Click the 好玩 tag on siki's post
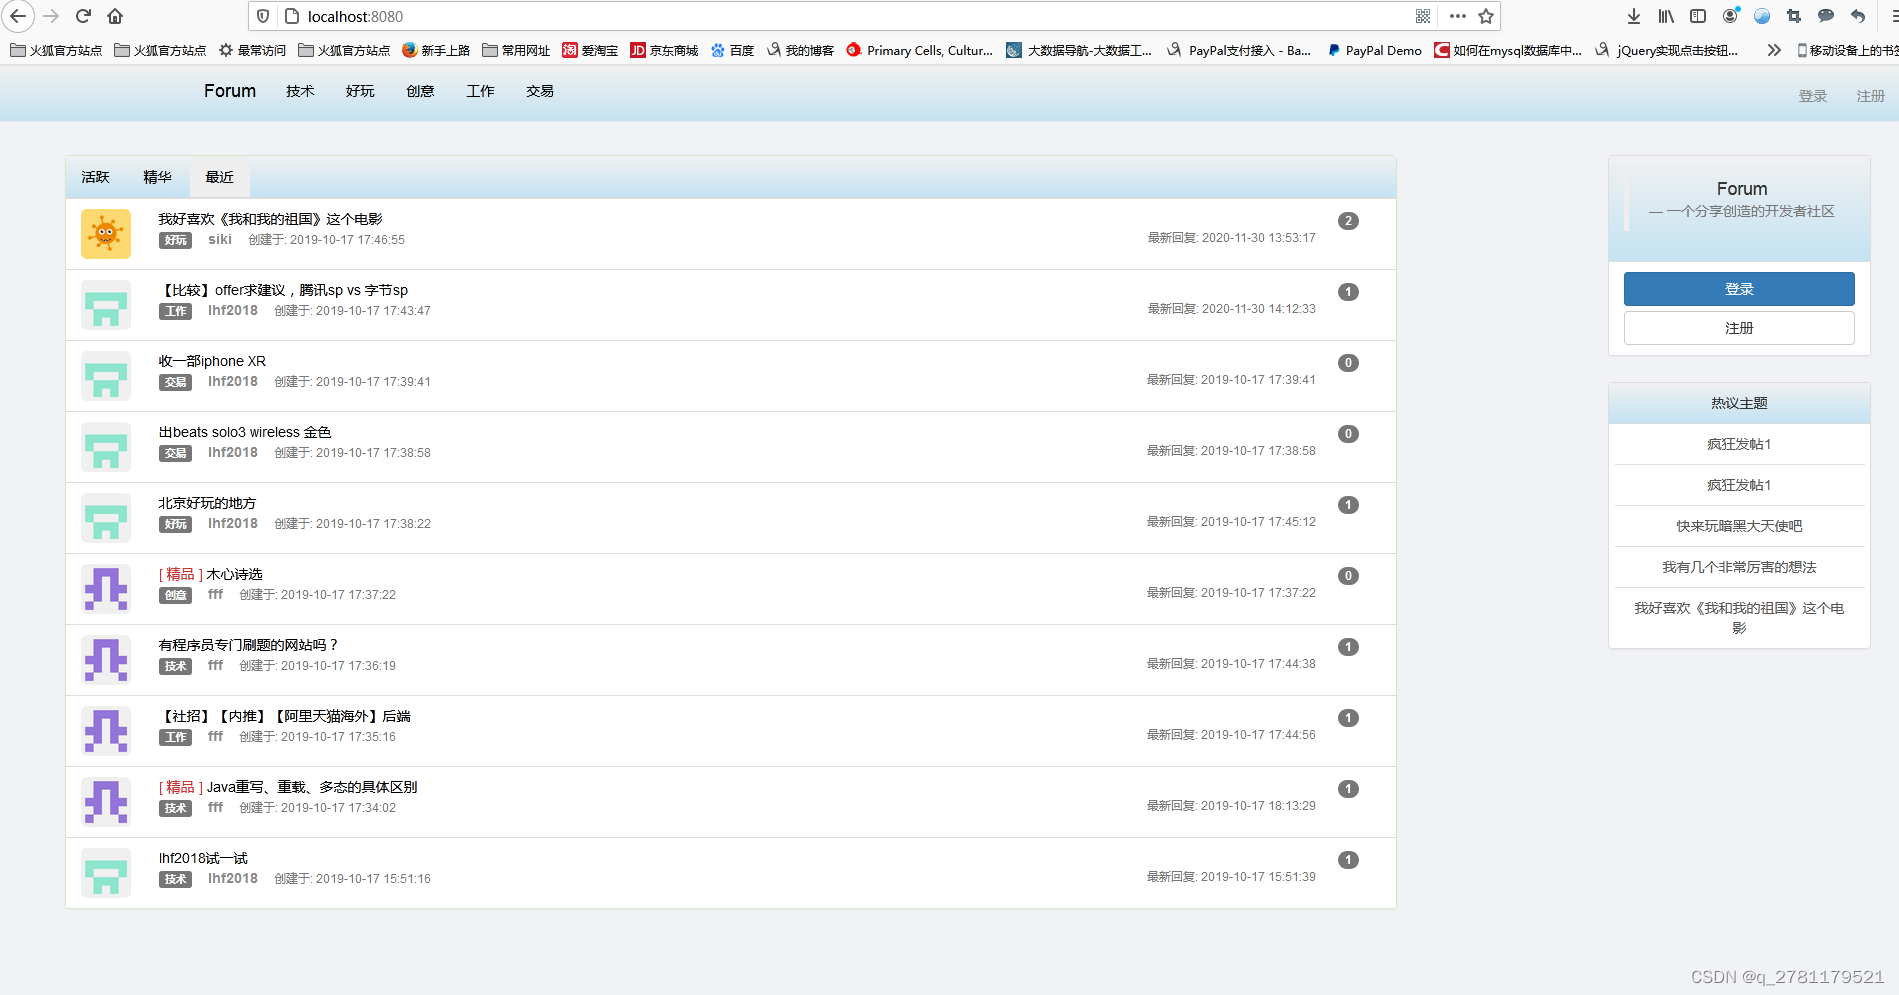 click(175, 240)
